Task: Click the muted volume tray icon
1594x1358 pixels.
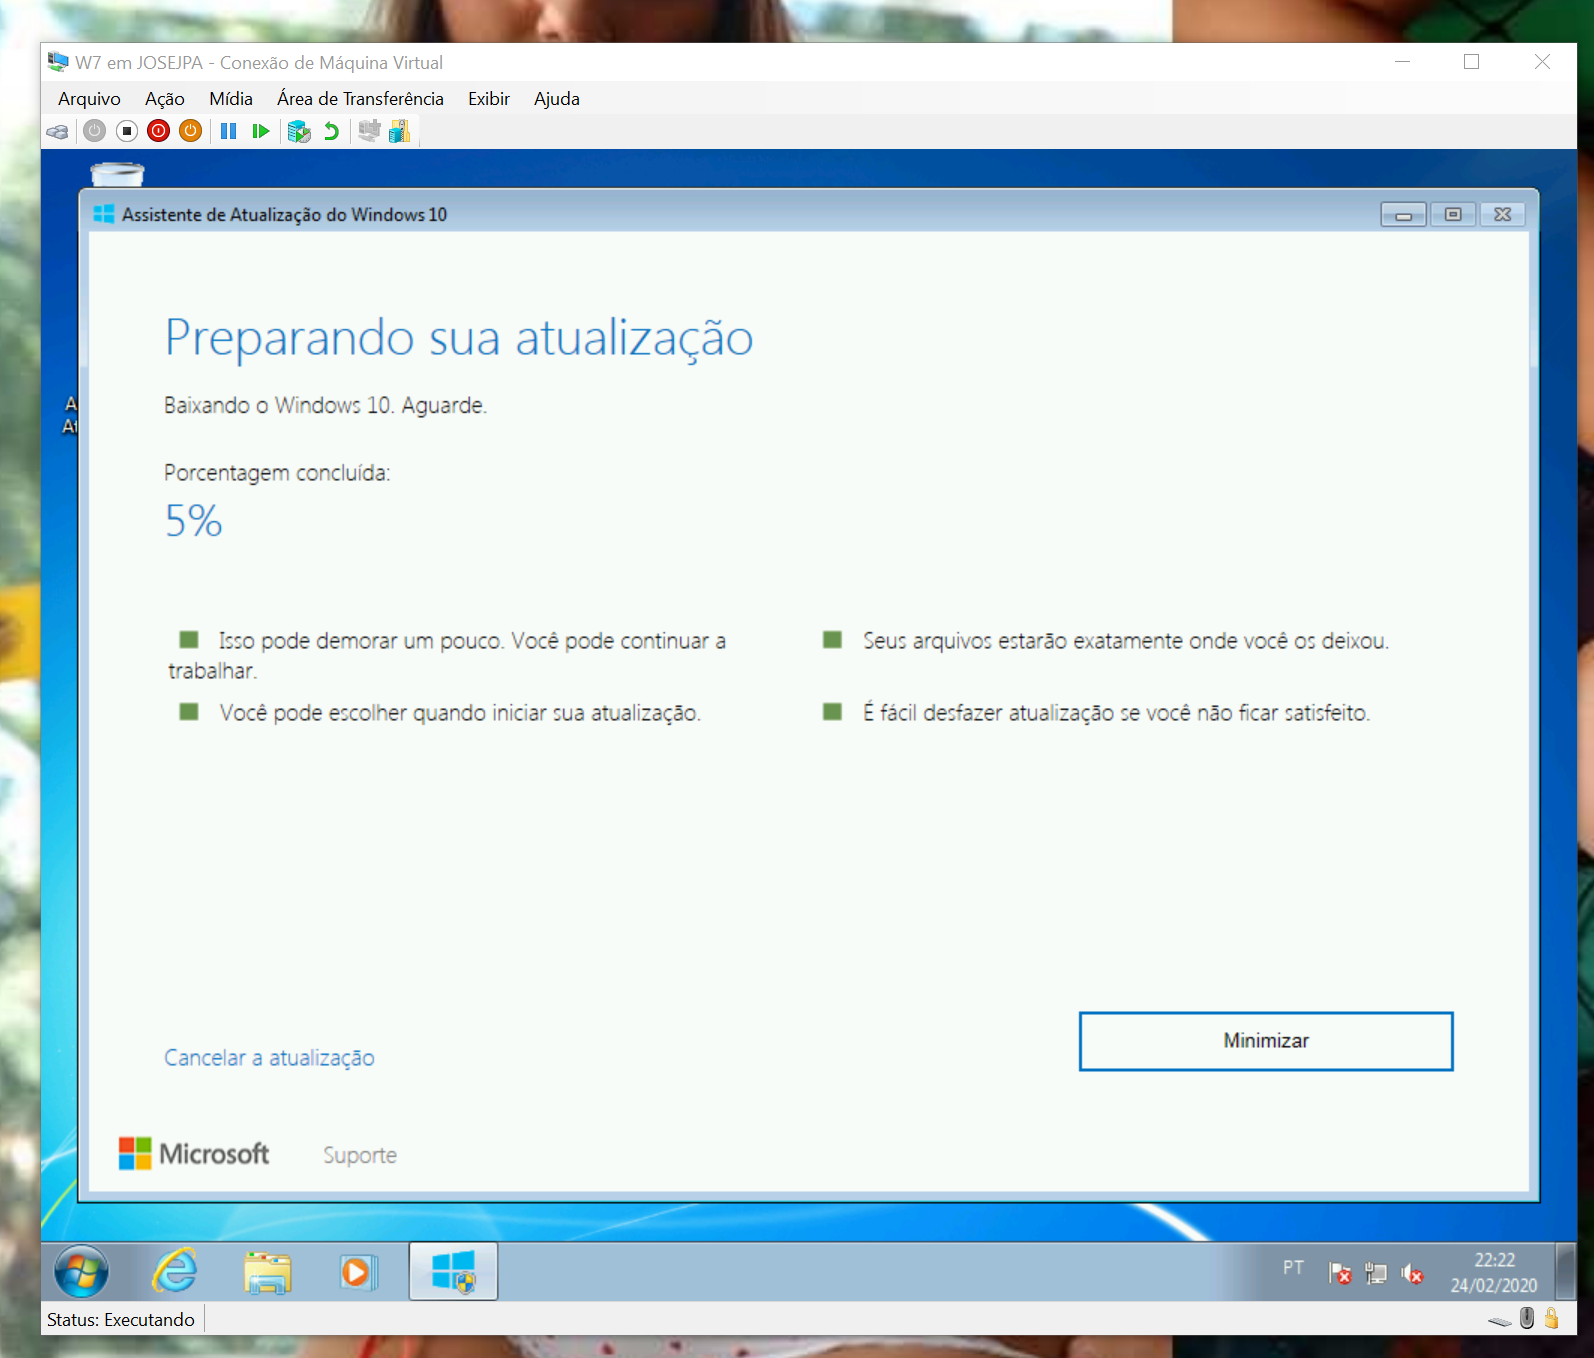Action: (1412, 1273)
